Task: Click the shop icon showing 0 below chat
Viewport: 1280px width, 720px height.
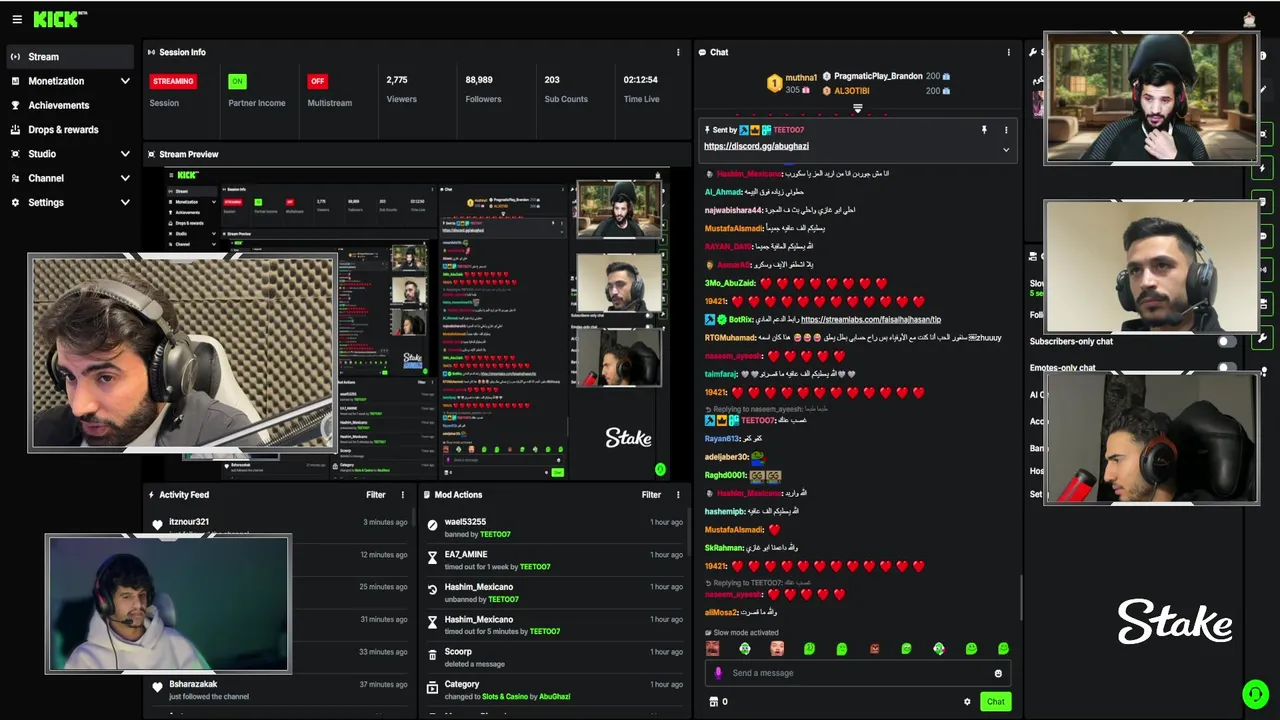Action: pyautogui.click(x=713, y=701)
